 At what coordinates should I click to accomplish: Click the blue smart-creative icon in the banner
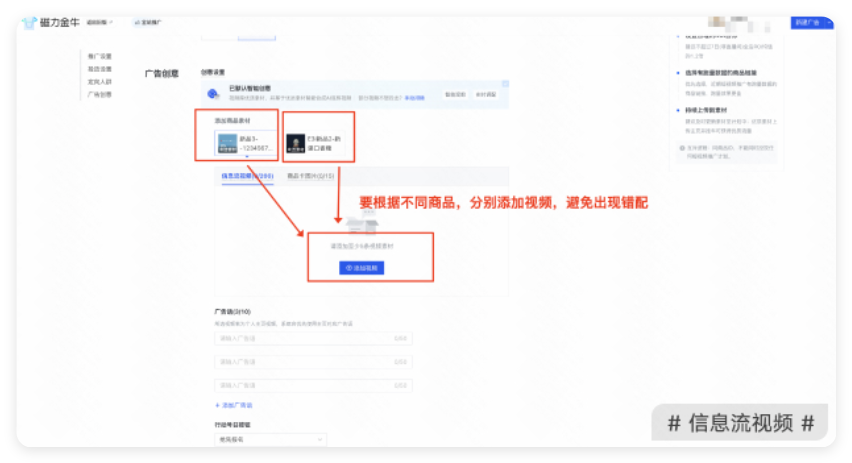click(x=213, y=94)
